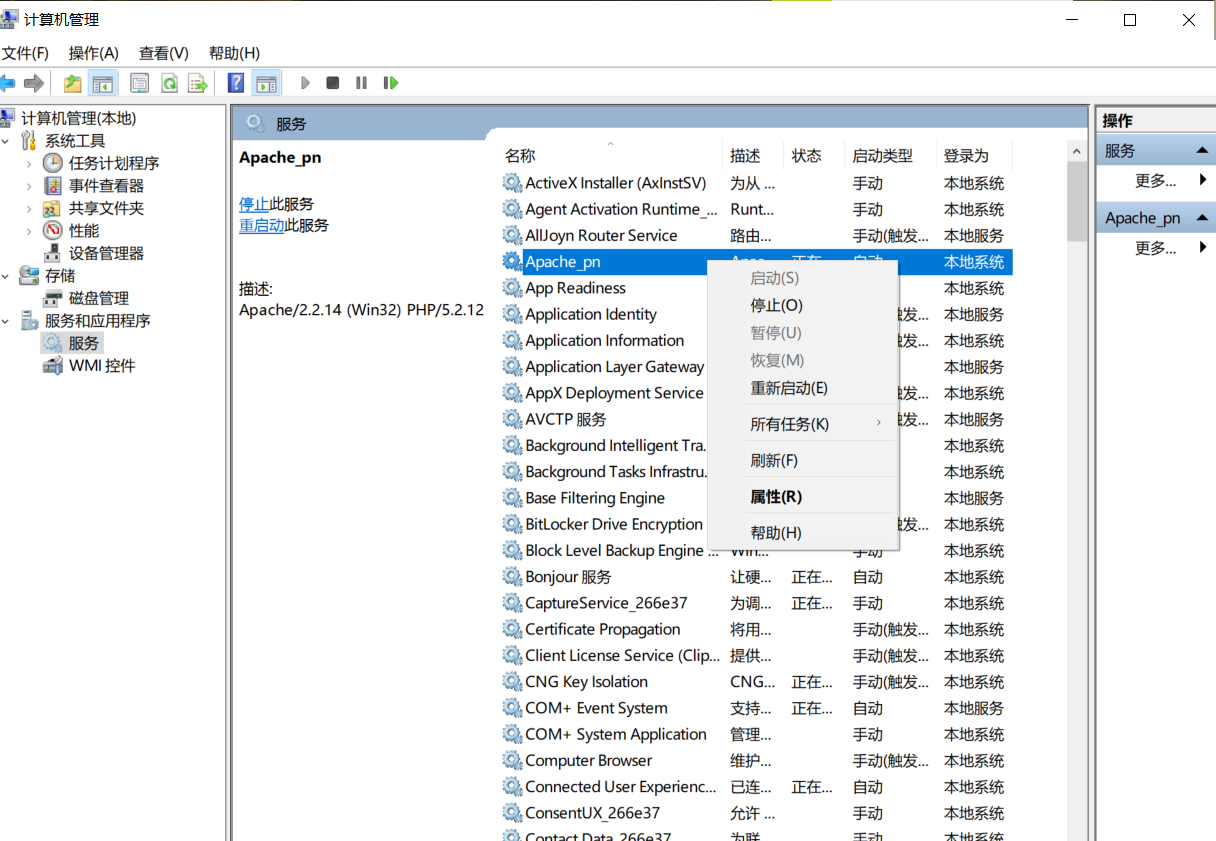This screenshot has height=841, width=1216.
Task: Click the Back arrow toolbar icon
Action: click(9, 83)
